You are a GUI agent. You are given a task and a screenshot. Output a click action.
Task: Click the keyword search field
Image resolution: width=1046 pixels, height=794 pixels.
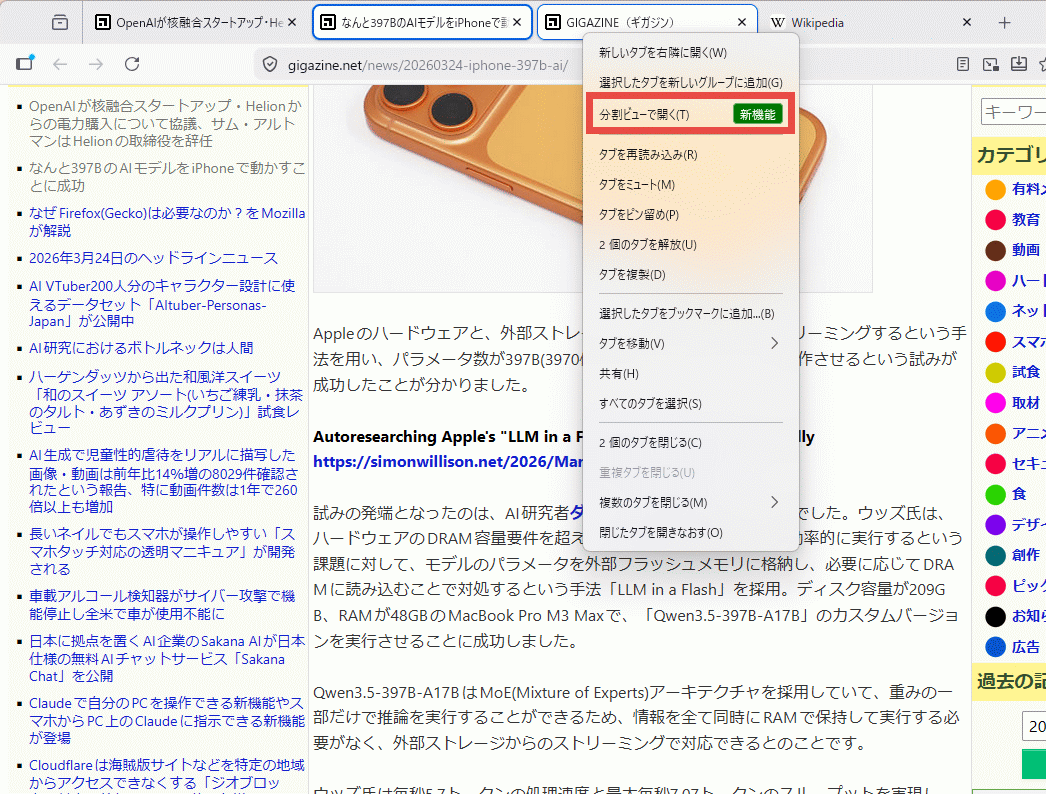tap(1012, 111)
